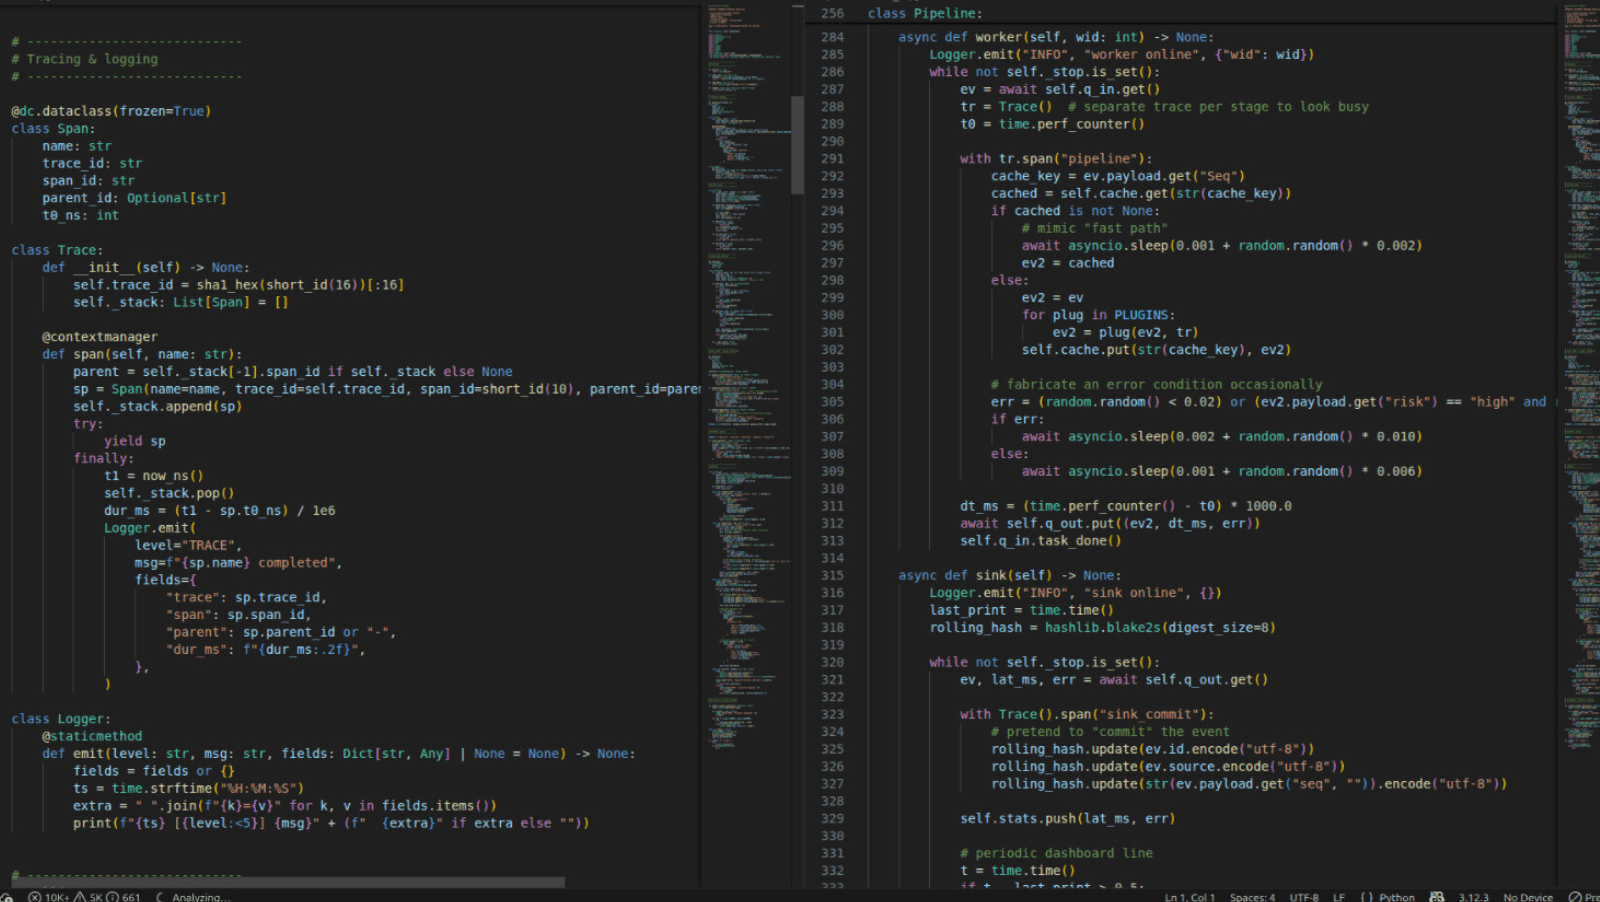The width and height of the screenshot is (1600, 902).
Task: Click the info count 661 indicator
Action: coord(123,897)
